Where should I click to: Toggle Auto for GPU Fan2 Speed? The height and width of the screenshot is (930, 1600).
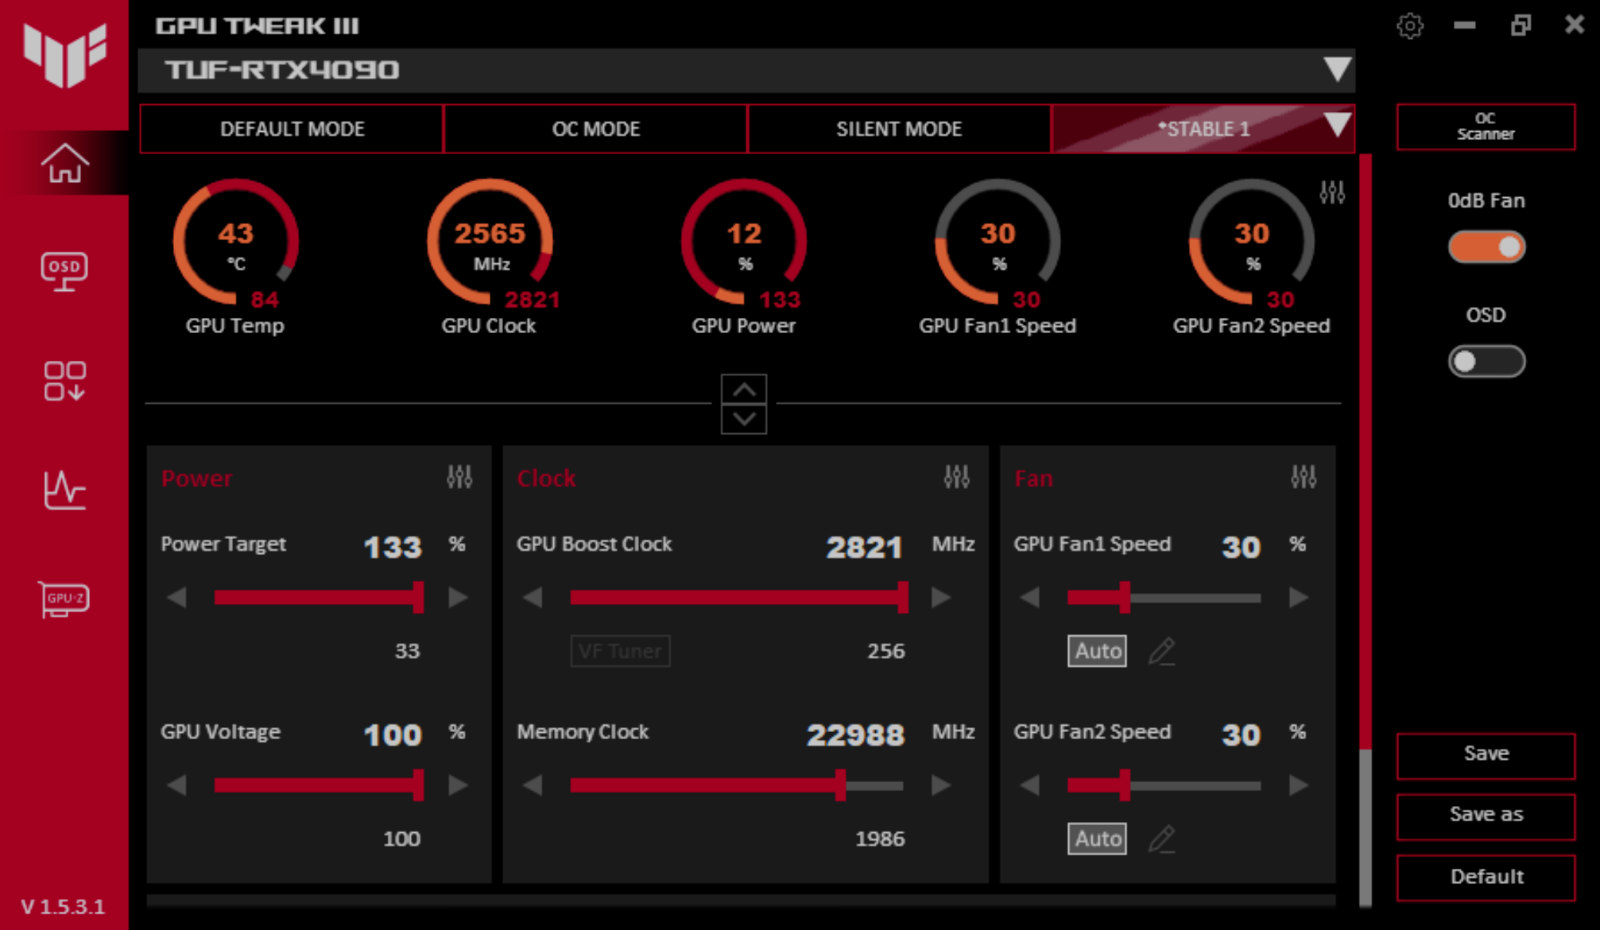tap(1098, 839)
